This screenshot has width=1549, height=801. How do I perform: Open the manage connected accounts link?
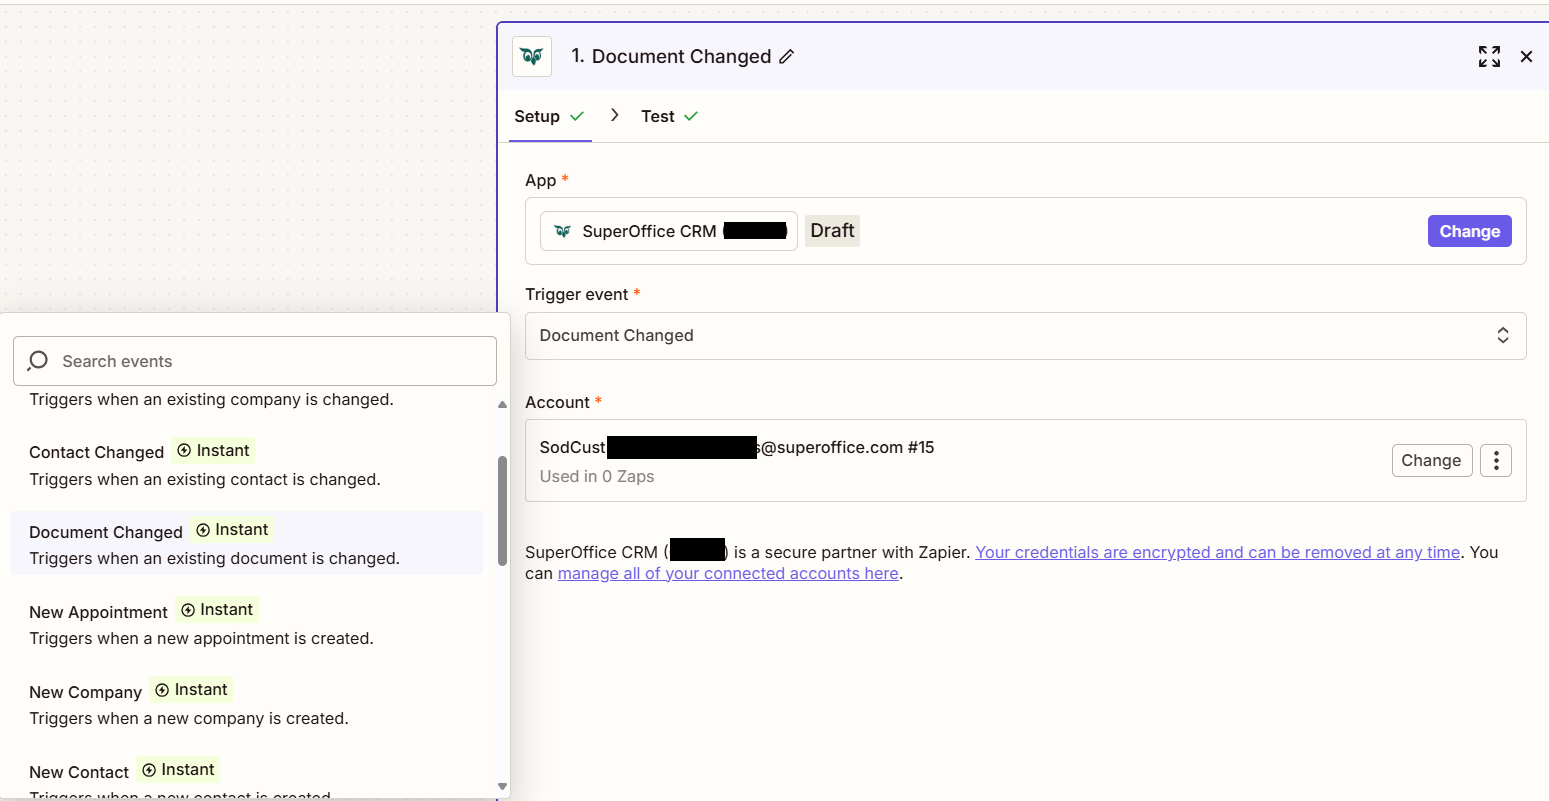727,573
